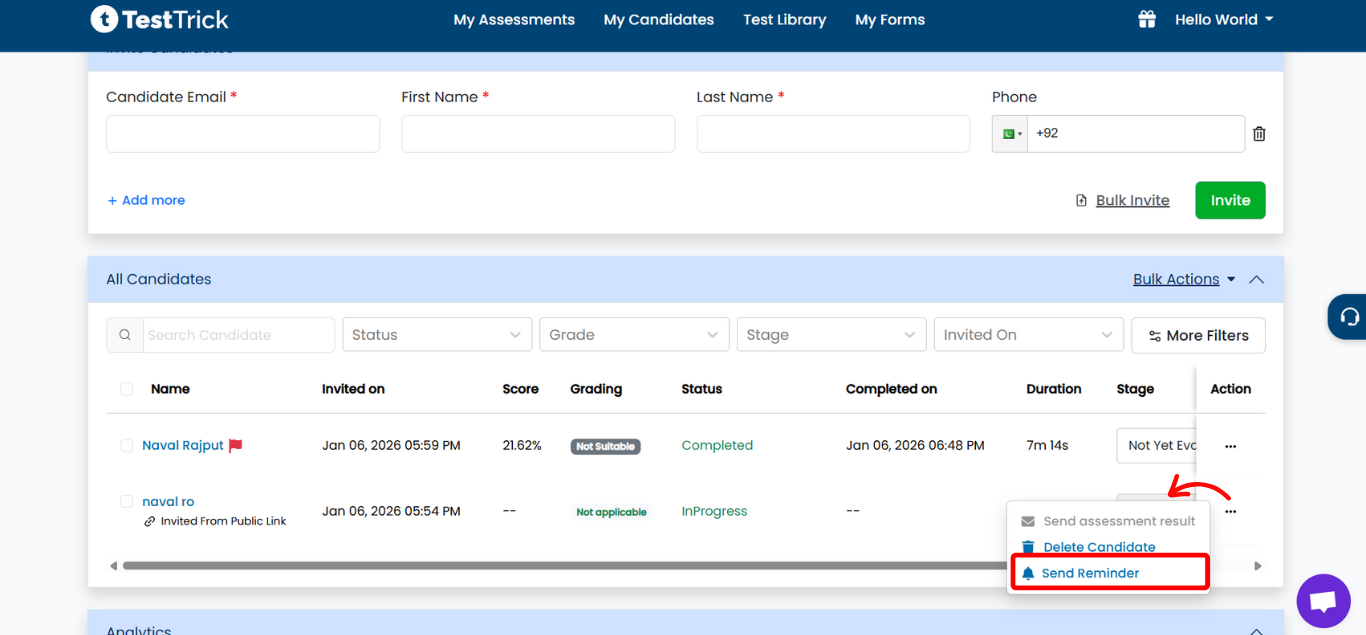This screenshot has width=1366, height=635.
Task: Click the Not Suitable grading badge
Action: click(x=605, y=446)
